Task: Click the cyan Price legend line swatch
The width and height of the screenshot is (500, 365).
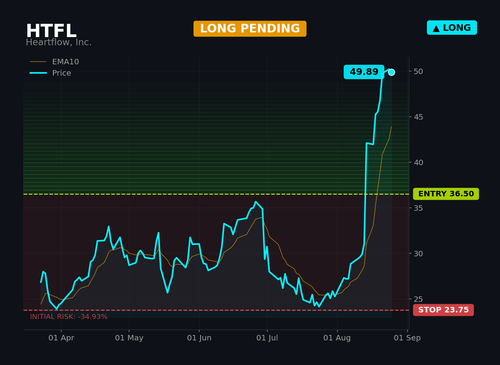Action: [38, 73]
